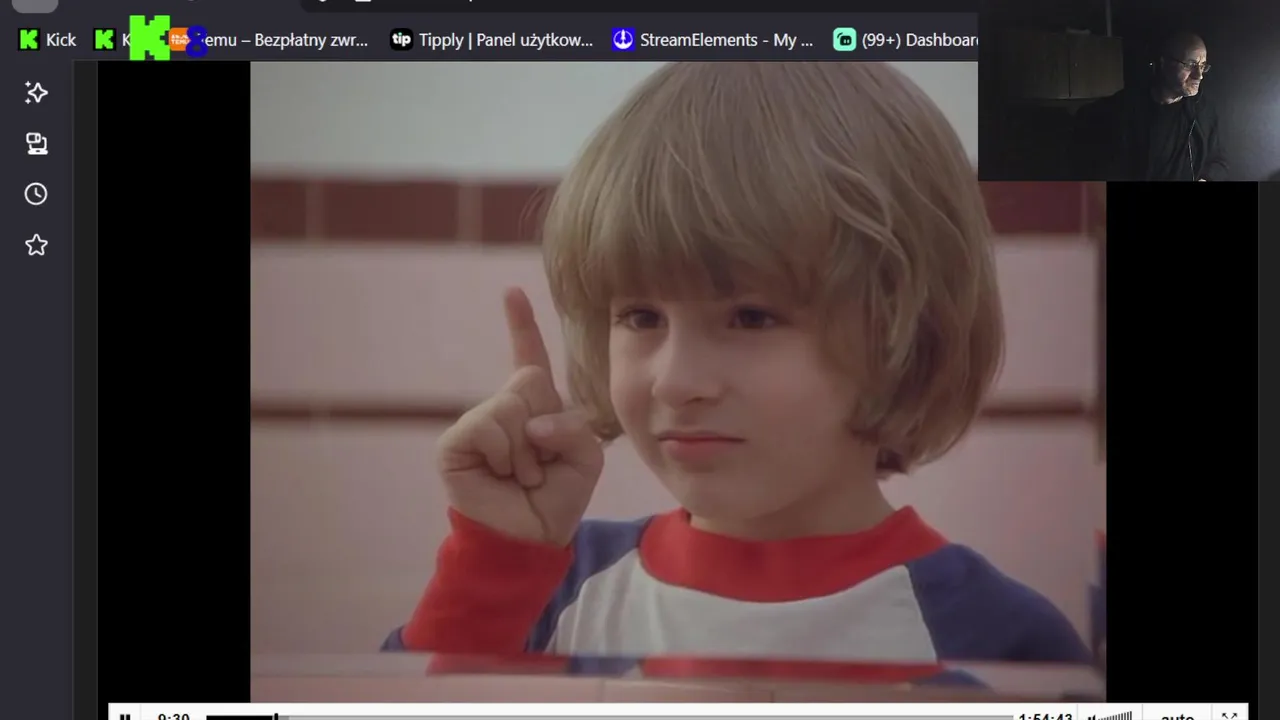The width and height of the screenshot is (1280, 720).
Task: Open the Temu Bezpłatny zwrot bookmark
Action: (x=271, y=40)
